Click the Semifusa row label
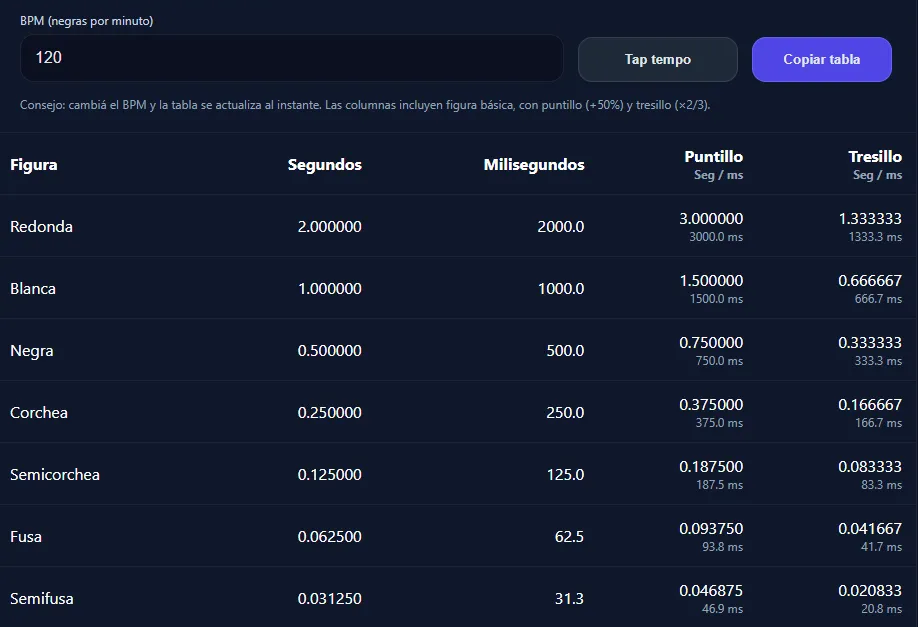Viewport: 918px width, 627px height. (x=42, y=599)
